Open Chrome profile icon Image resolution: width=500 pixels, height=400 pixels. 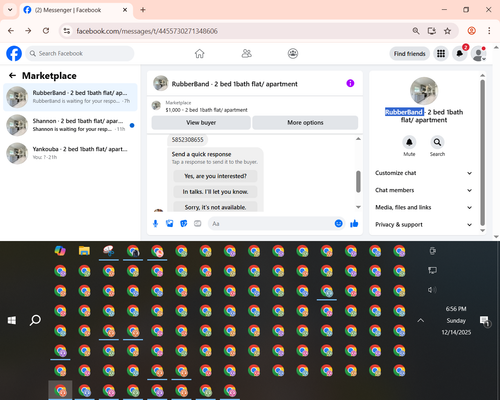[471, 31]
